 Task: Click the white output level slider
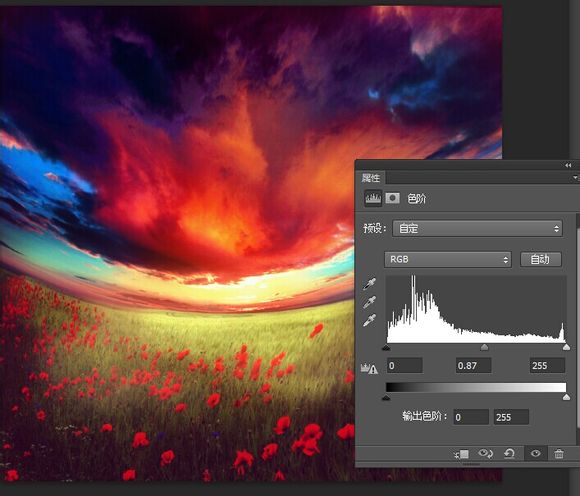(x=566, y=397)
